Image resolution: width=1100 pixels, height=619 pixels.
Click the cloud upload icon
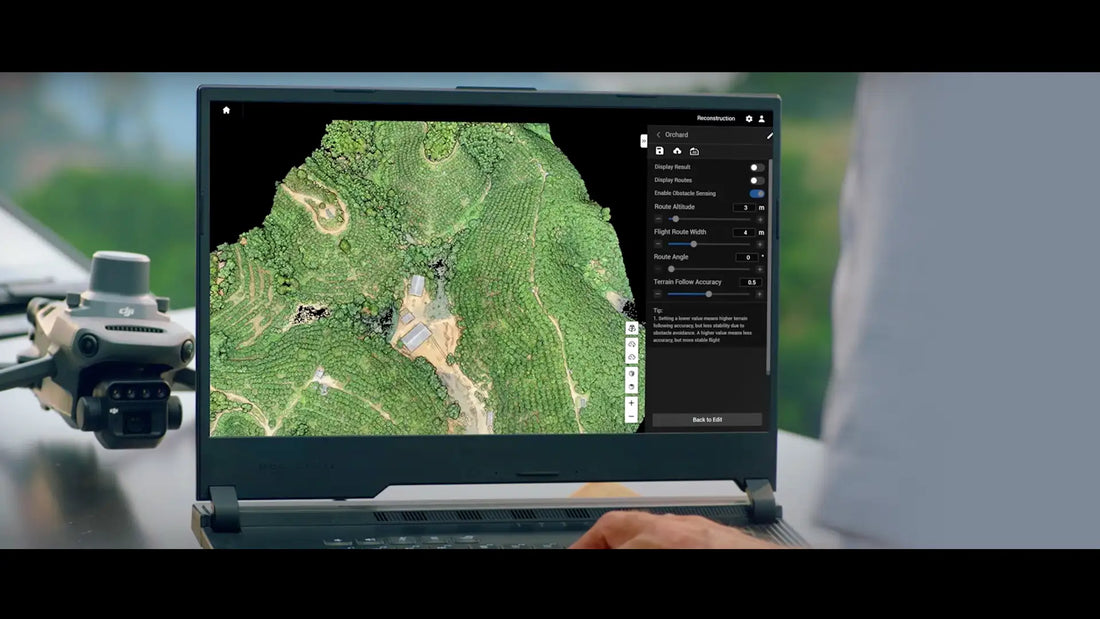point(677,151)
